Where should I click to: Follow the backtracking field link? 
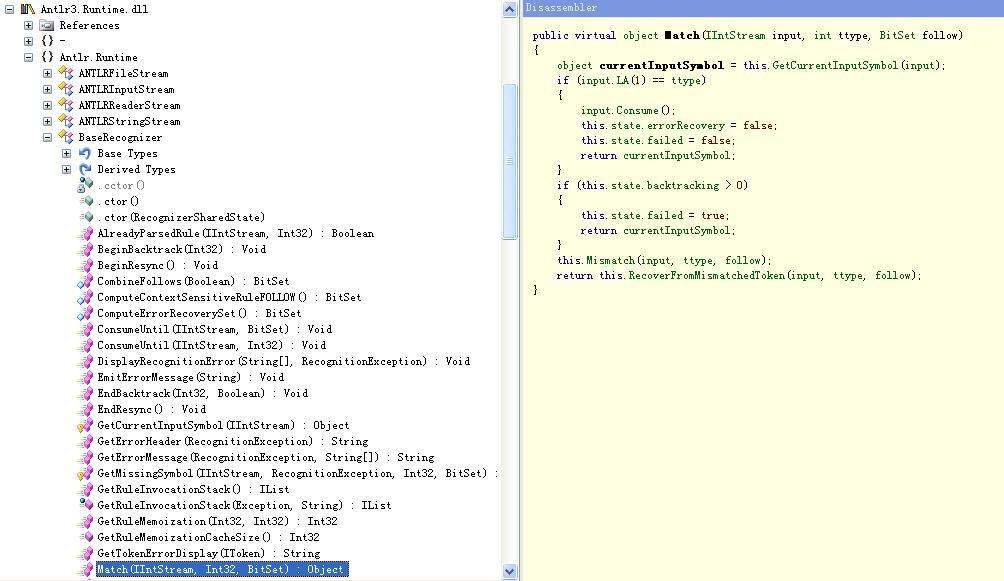[x=683, y=185]
